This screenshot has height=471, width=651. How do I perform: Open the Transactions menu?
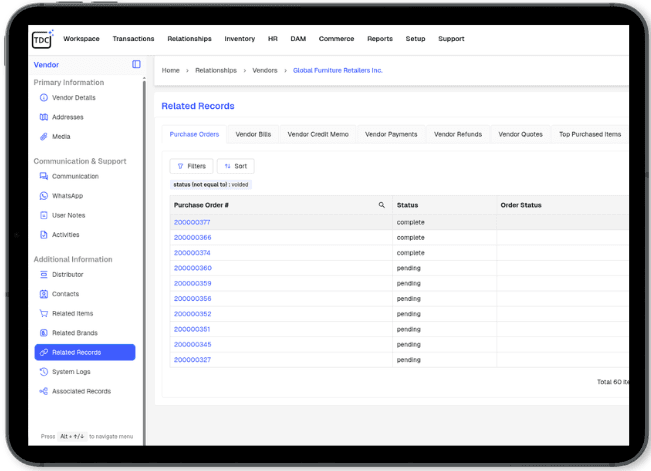pyautogui.click(x=133, y=39)
